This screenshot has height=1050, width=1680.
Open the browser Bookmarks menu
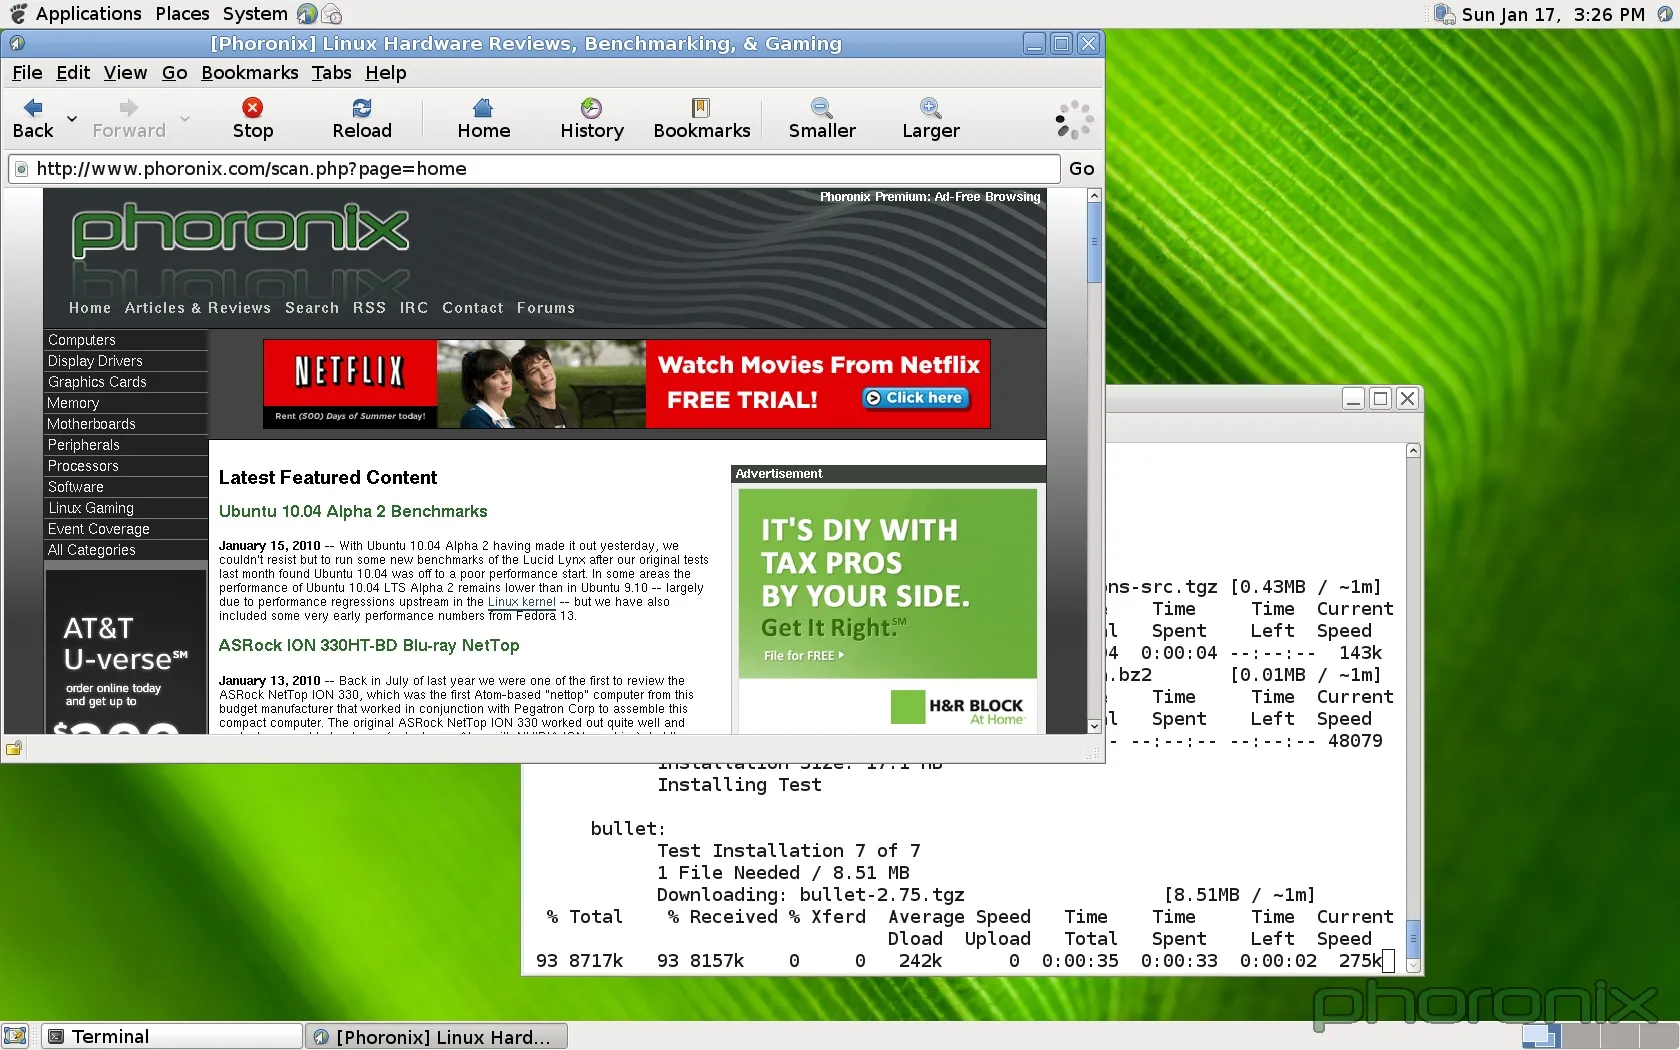click(250, 73)
